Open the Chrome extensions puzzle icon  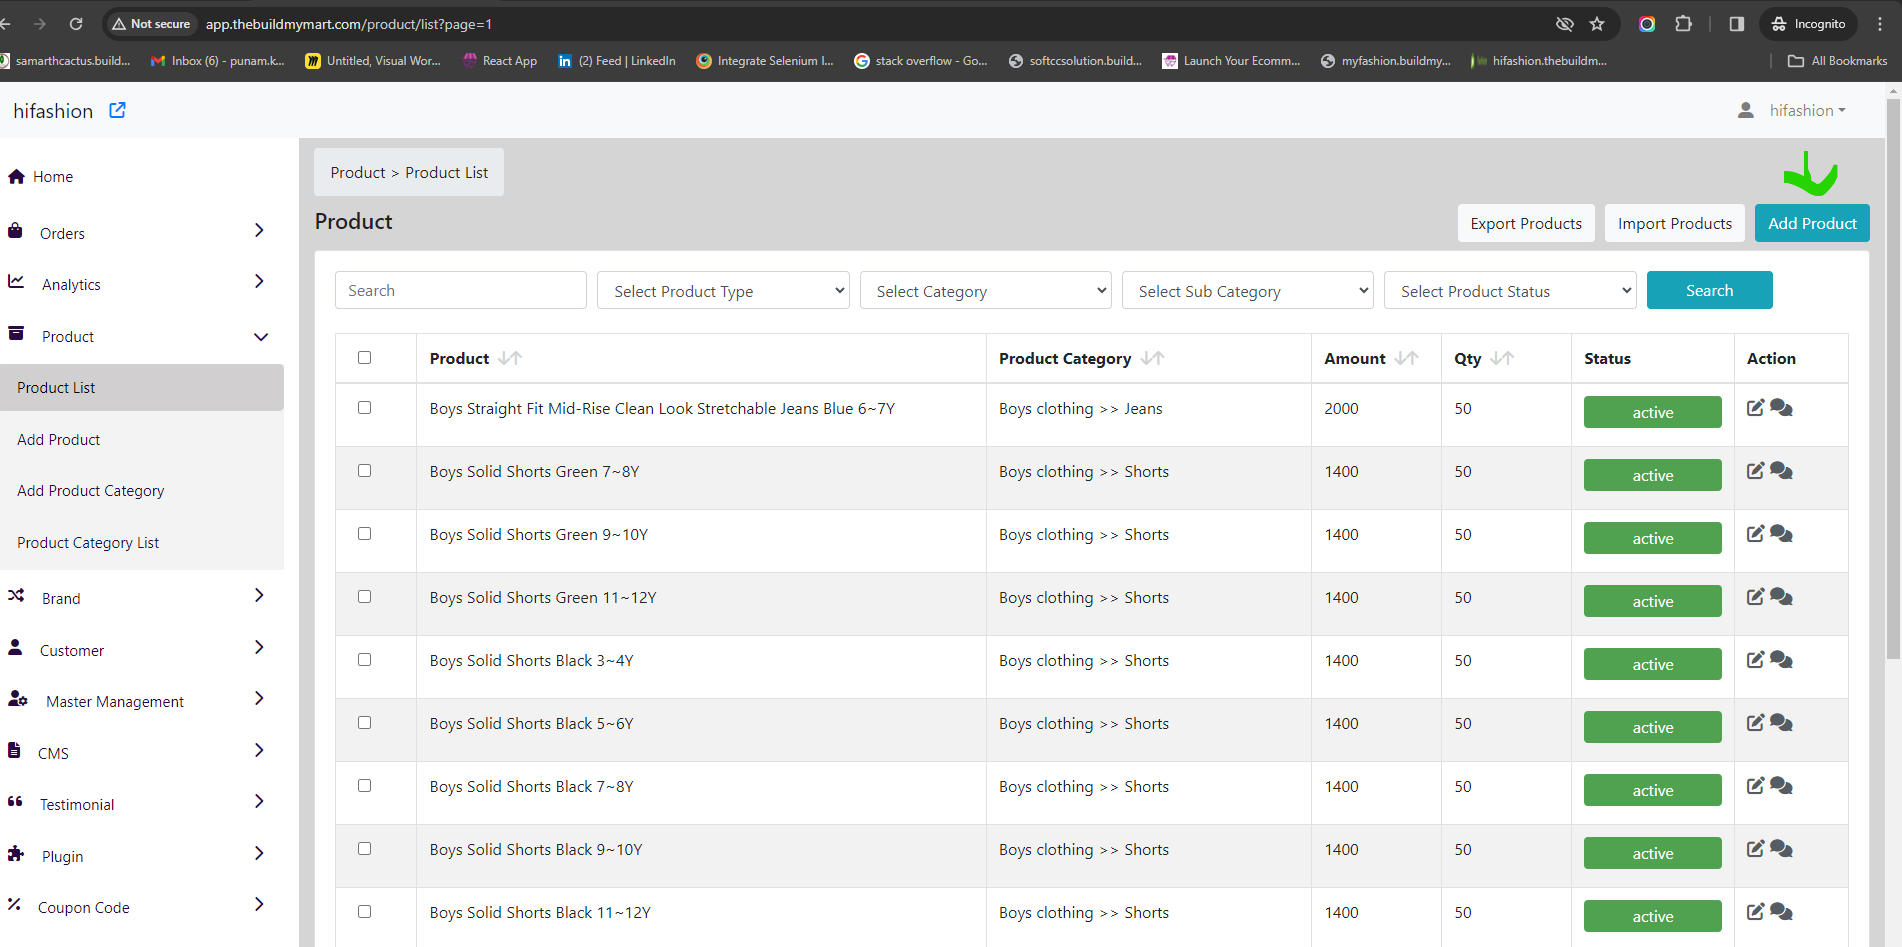1684,24
